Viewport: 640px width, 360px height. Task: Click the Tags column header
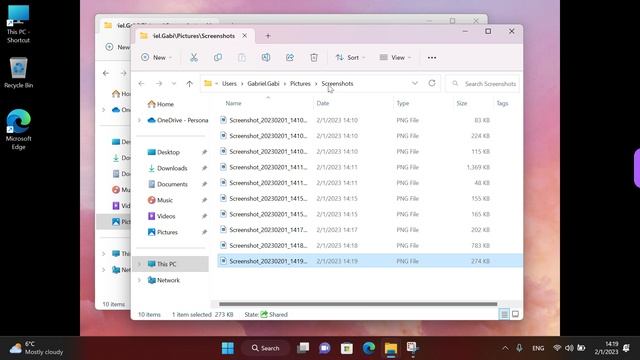point(502,103)
